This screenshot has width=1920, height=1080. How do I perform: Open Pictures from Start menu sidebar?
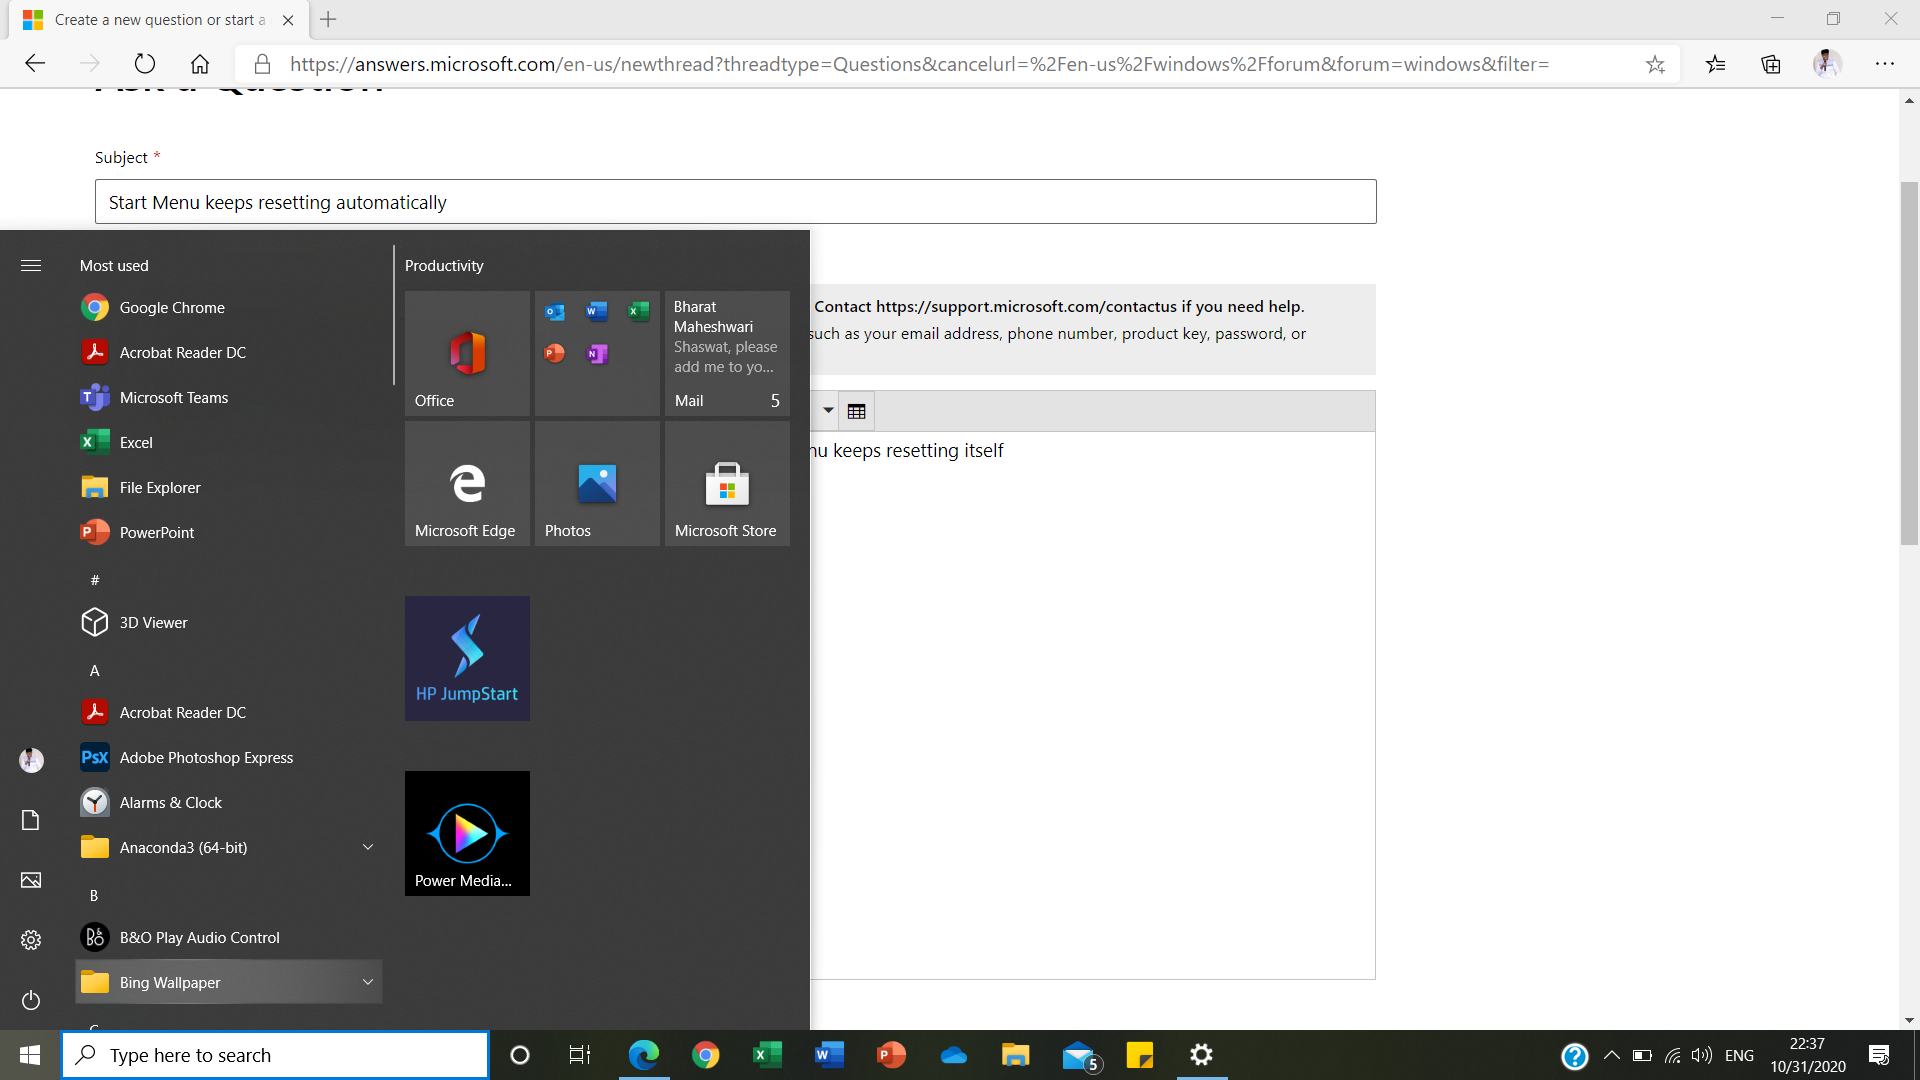[31, 880]
